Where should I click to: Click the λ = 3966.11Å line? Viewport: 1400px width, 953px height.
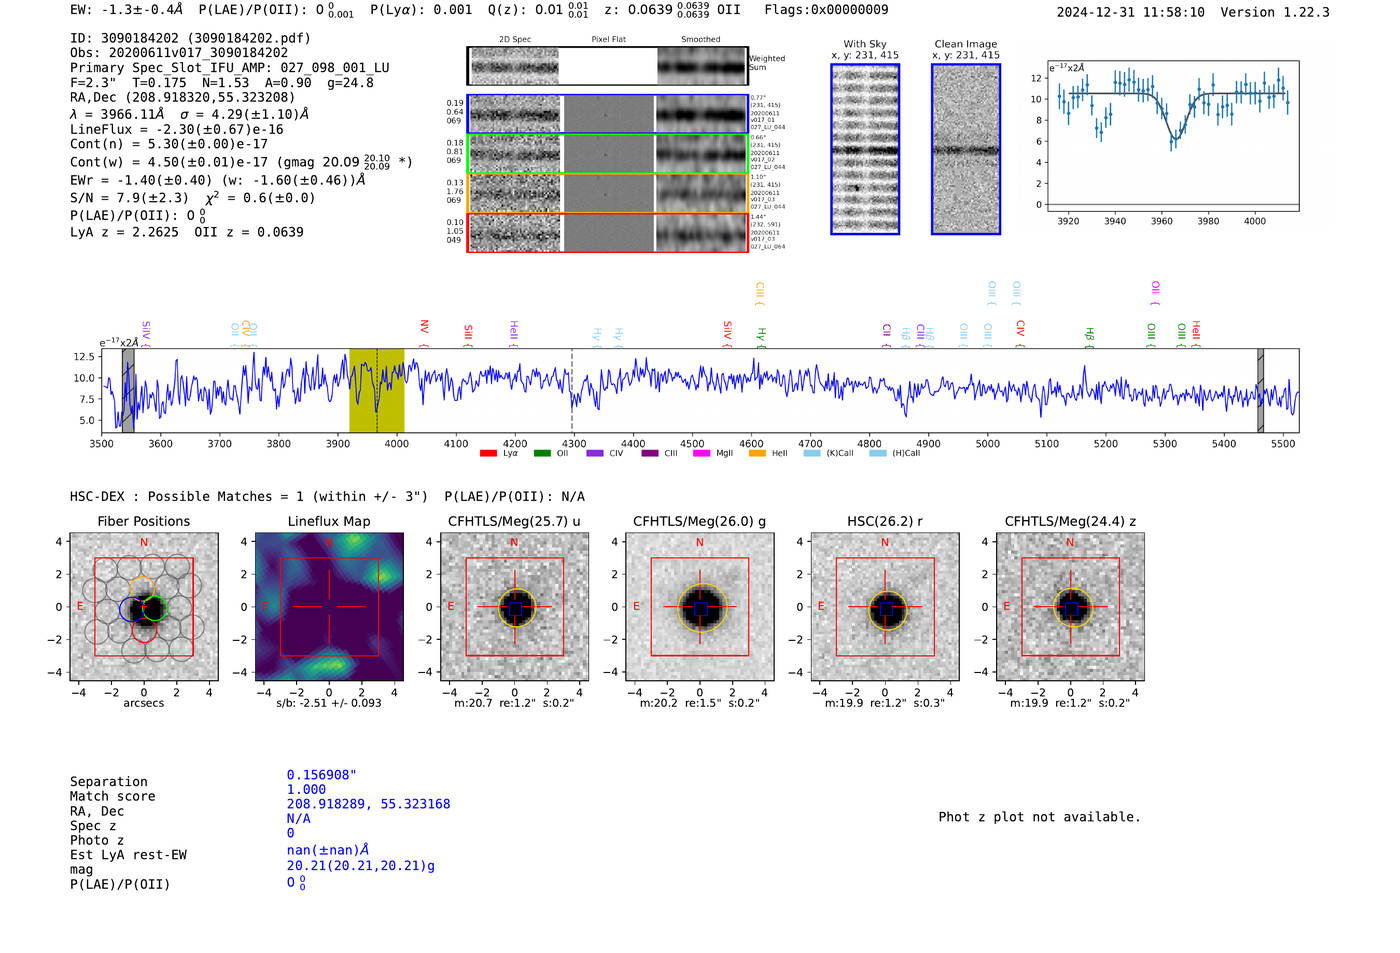click(x=189, y=114)
